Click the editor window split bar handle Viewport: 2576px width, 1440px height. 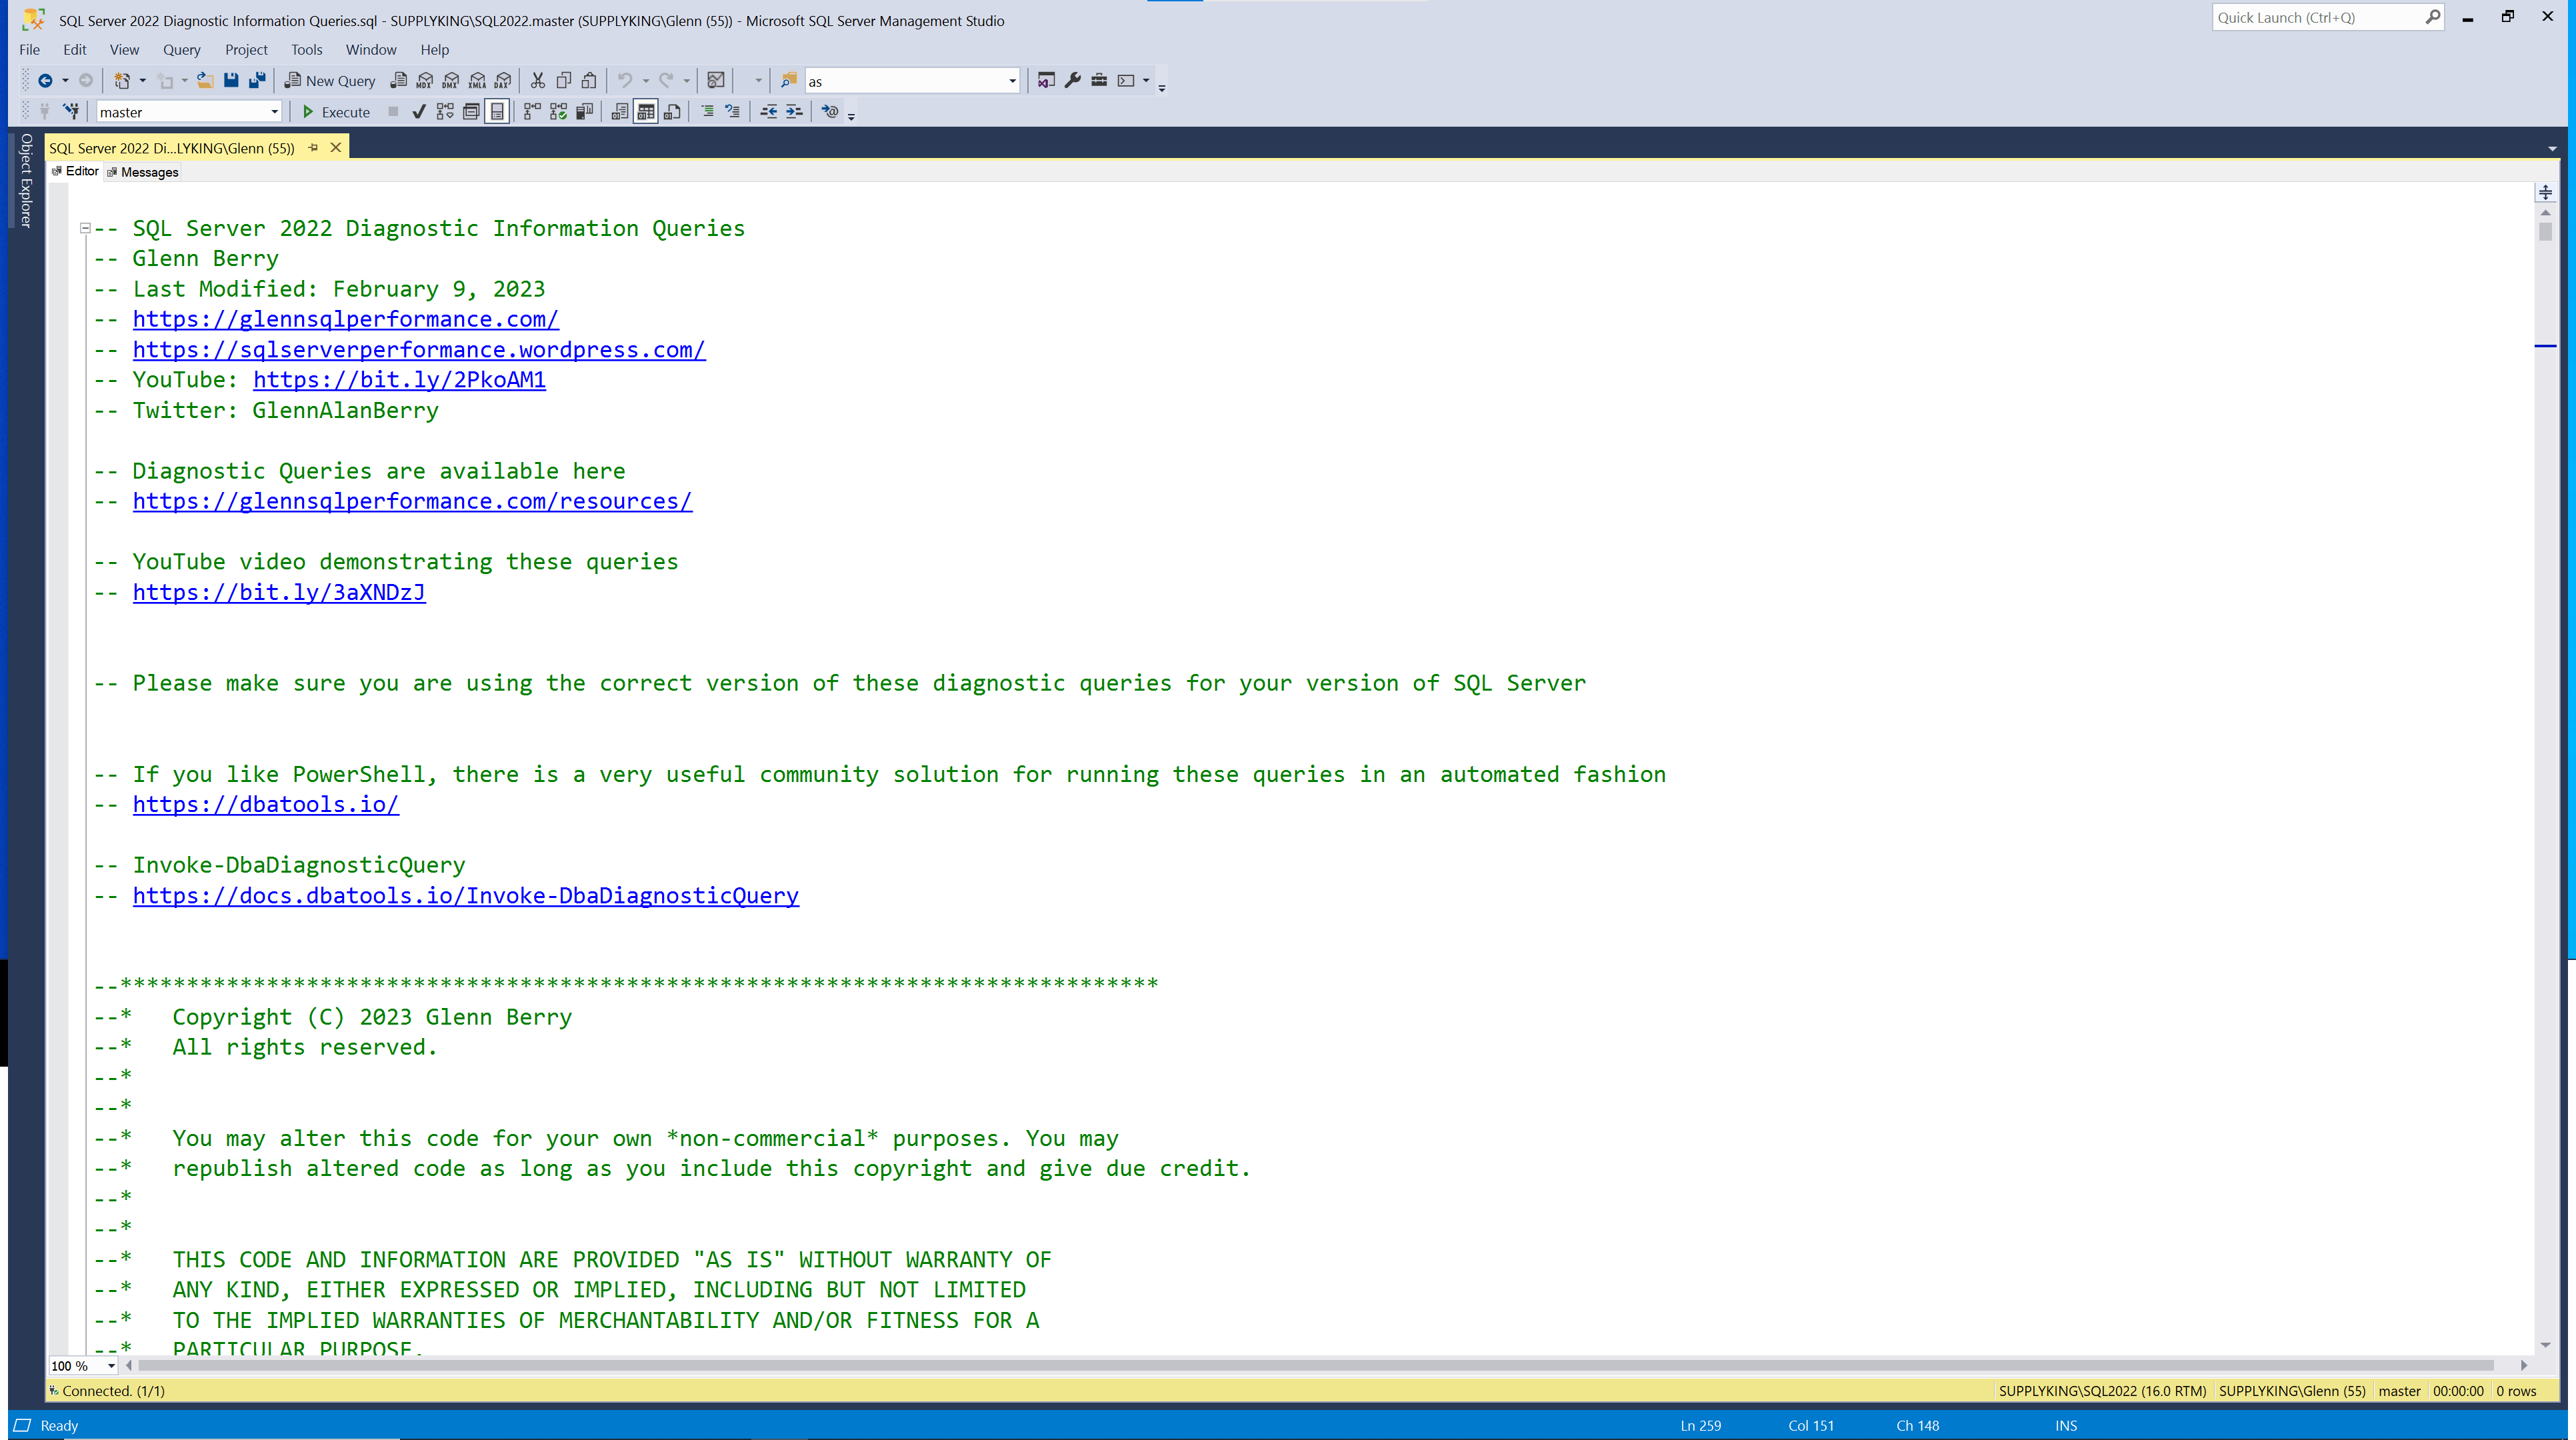coord(2545,192)
